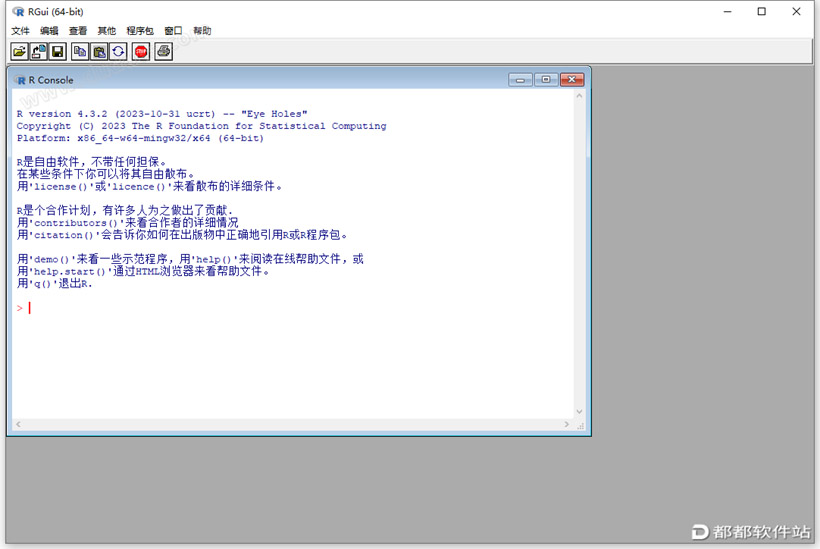Click the Open script folder icon

[x=19, y=51]
